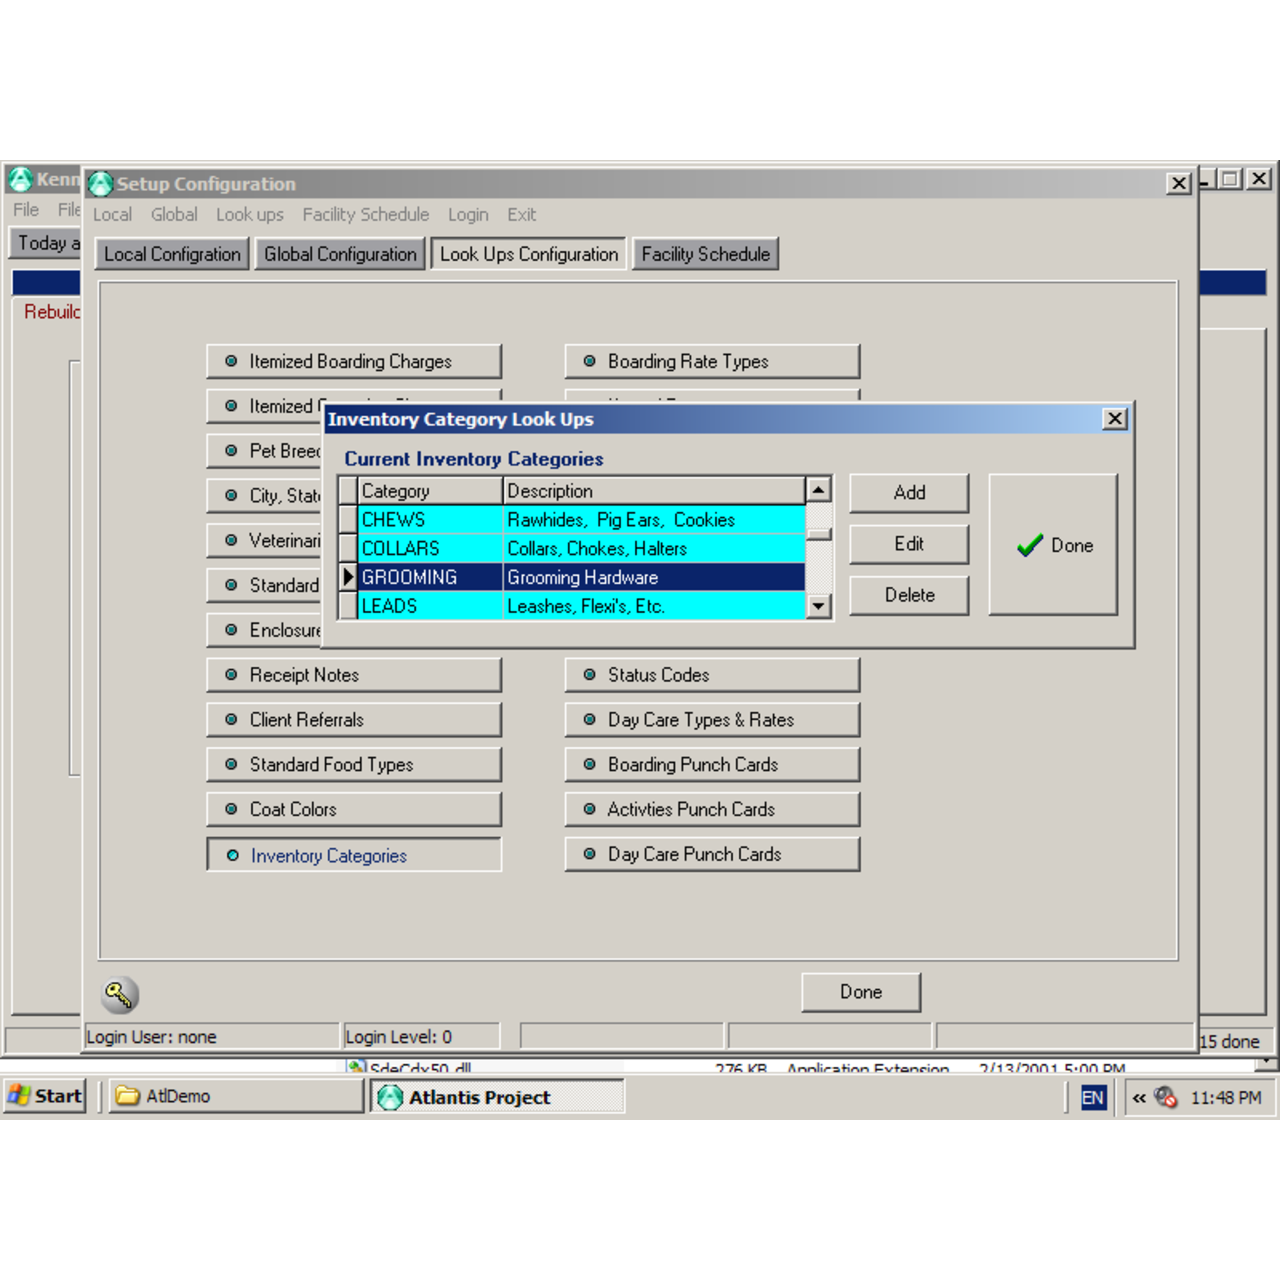Click the key icon at bottom left
This screenshot has height=1280, width=1280.
click(x=120, y=994)
